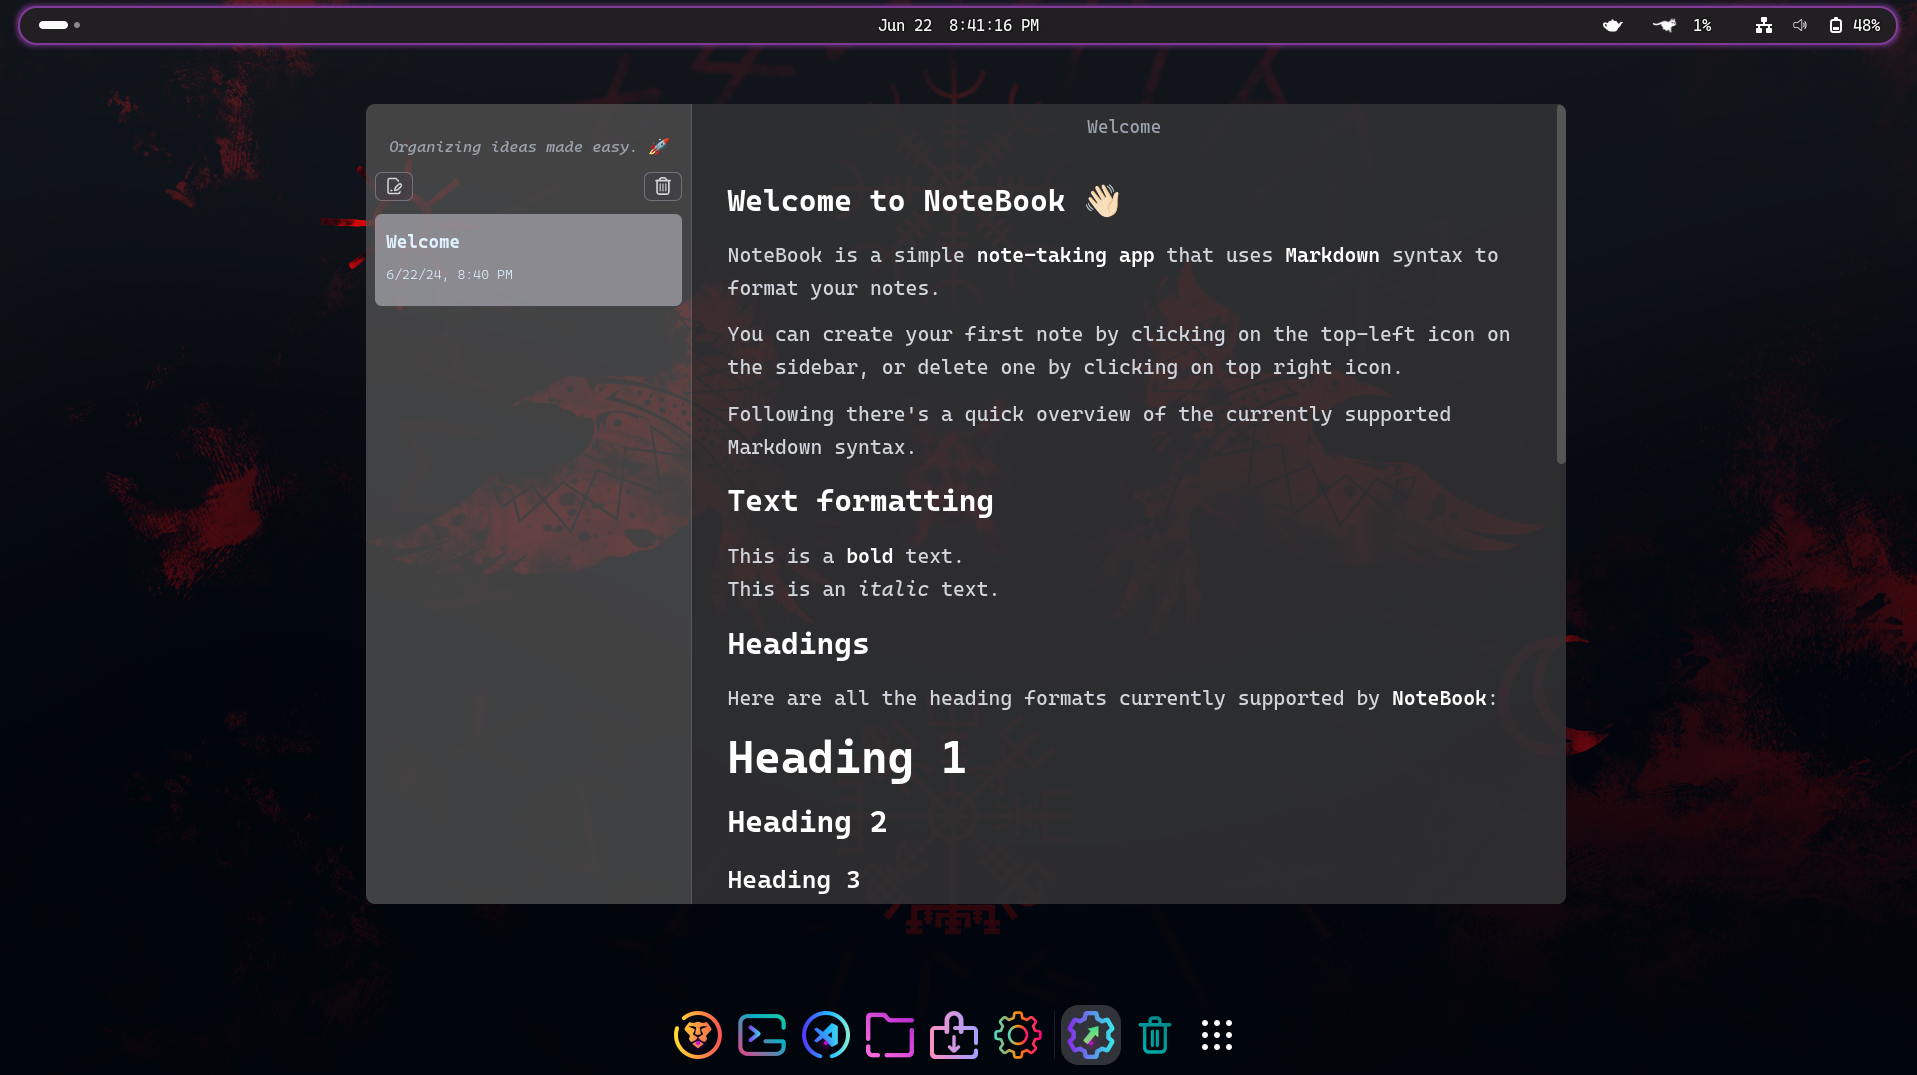
Task: Click the bold word 'Markdown' in first paragraph
Action: 1331,255
